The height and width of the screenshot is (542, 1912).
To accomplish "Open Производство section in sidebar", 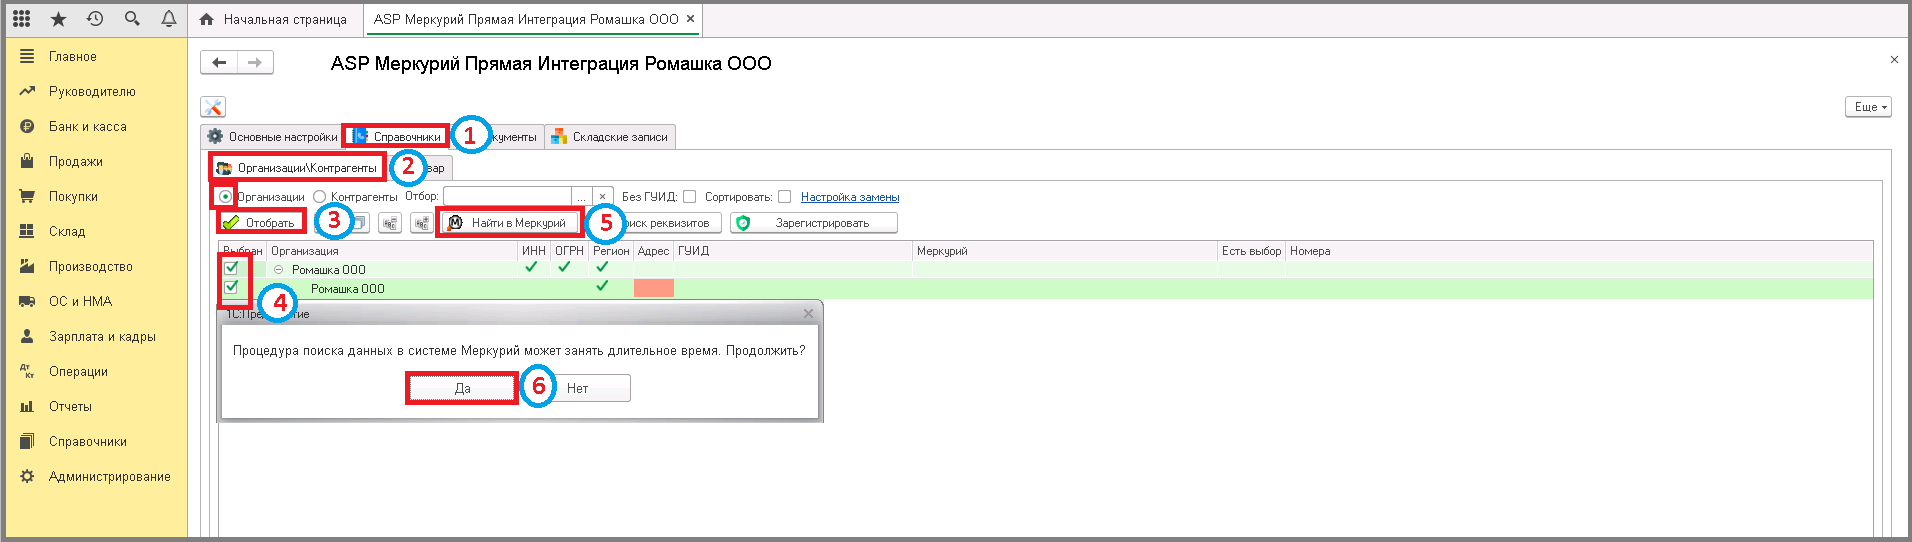I will 90,267.
